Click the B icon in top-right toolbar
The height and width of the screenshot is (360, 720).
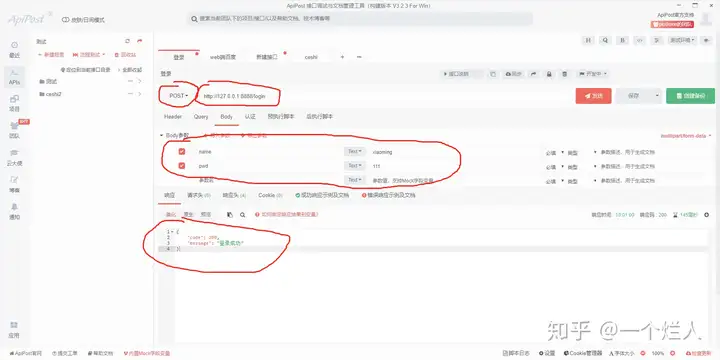point(622,40)
